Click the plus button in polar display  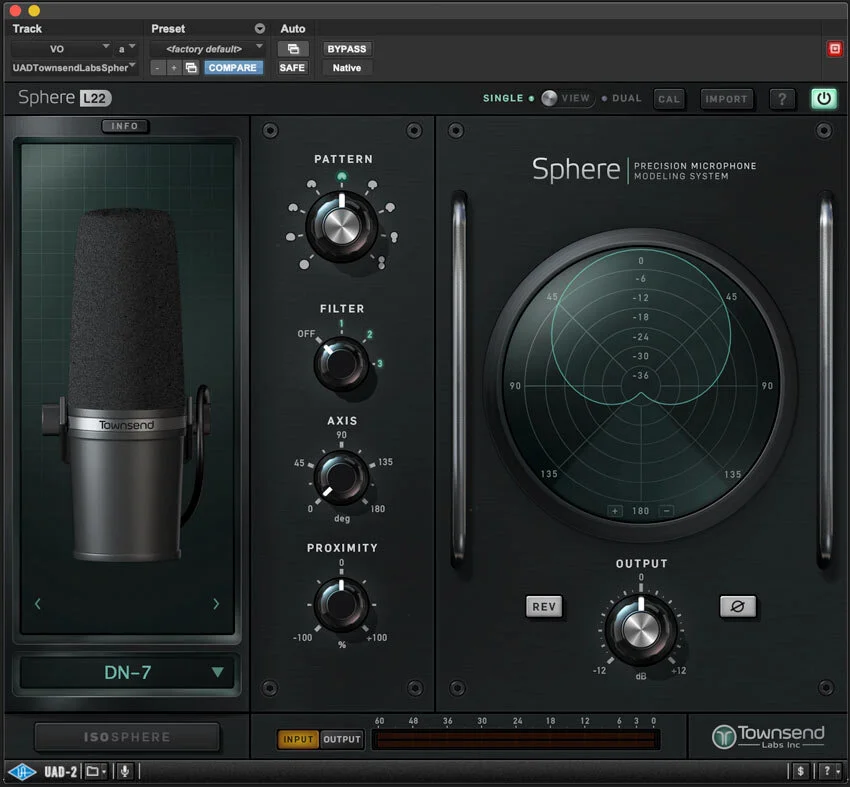point(615,511)
